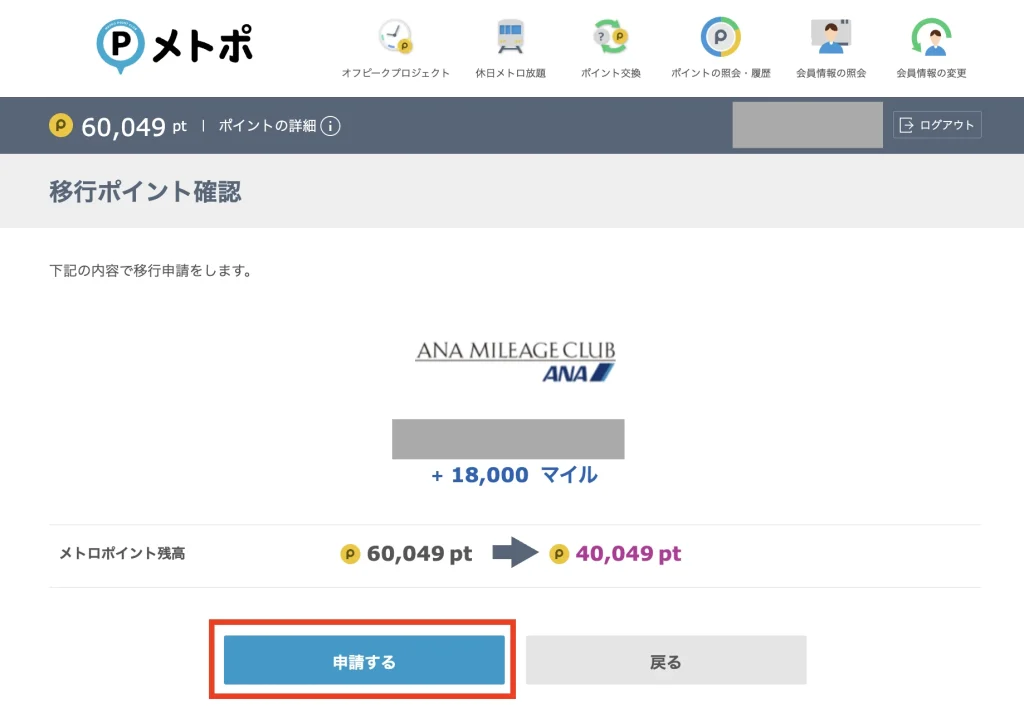The height and width of the screenshot is (728, 1024).
Task: Open the 会員情報の照会 member icon
Action: pyautogui.click(x=831, y=37)
